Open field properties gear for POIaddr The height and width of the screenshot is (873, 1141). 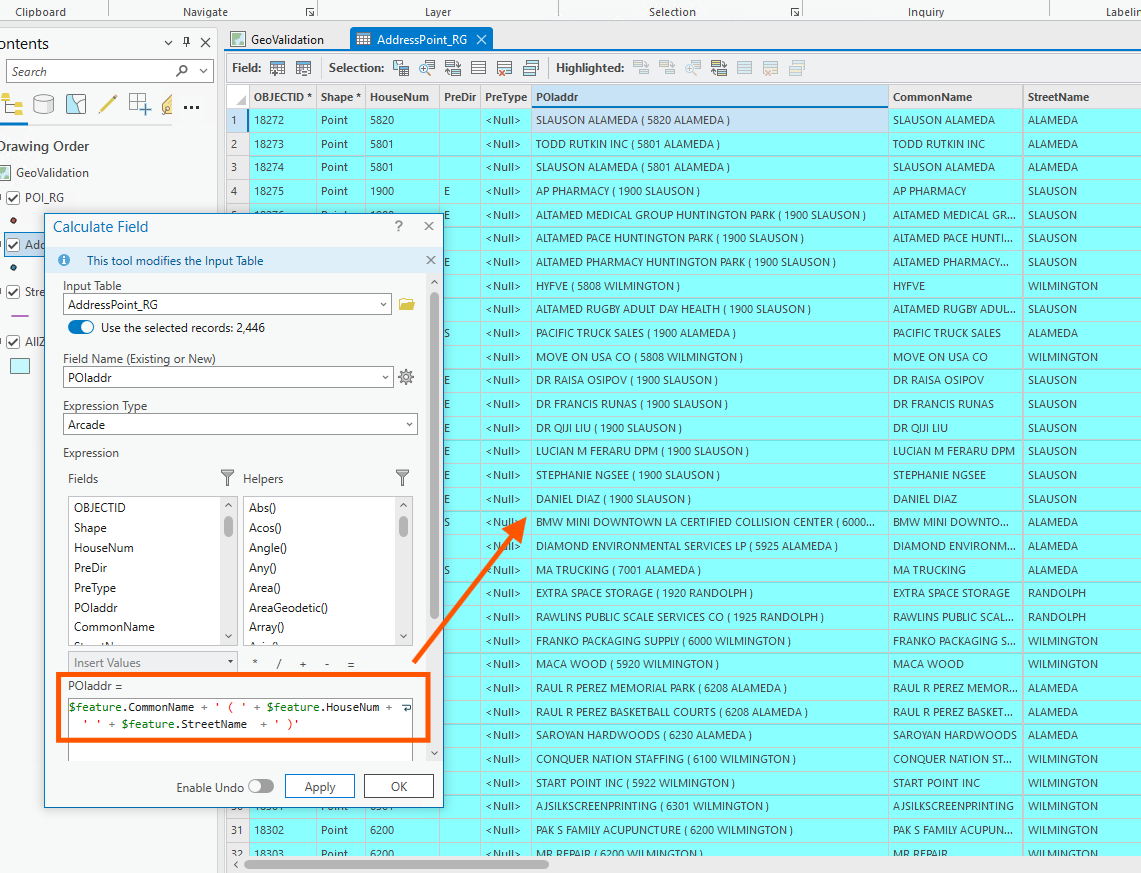coord(406,377)
